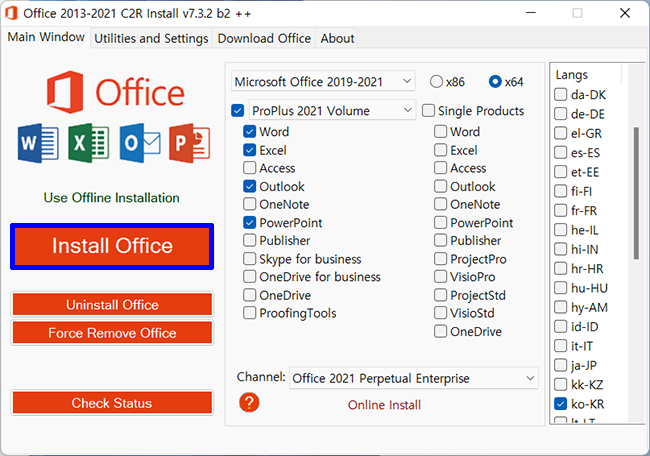Switch to Main Window tab
The height and width of the screenshot is (456, 650).
tap(46, 37)
